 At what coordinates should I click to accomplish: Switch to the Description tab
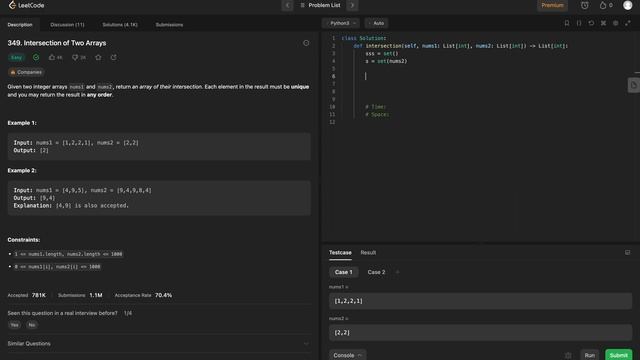tap(20, 24)
